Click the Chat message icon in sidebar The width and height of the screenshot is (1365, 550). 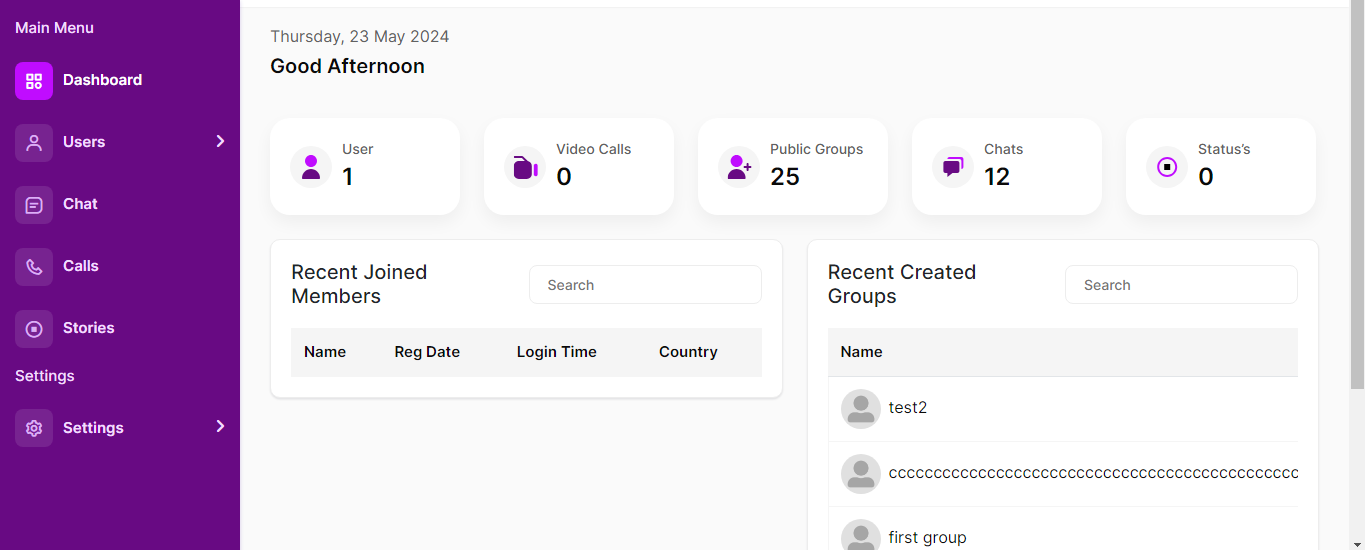(34, 205)
